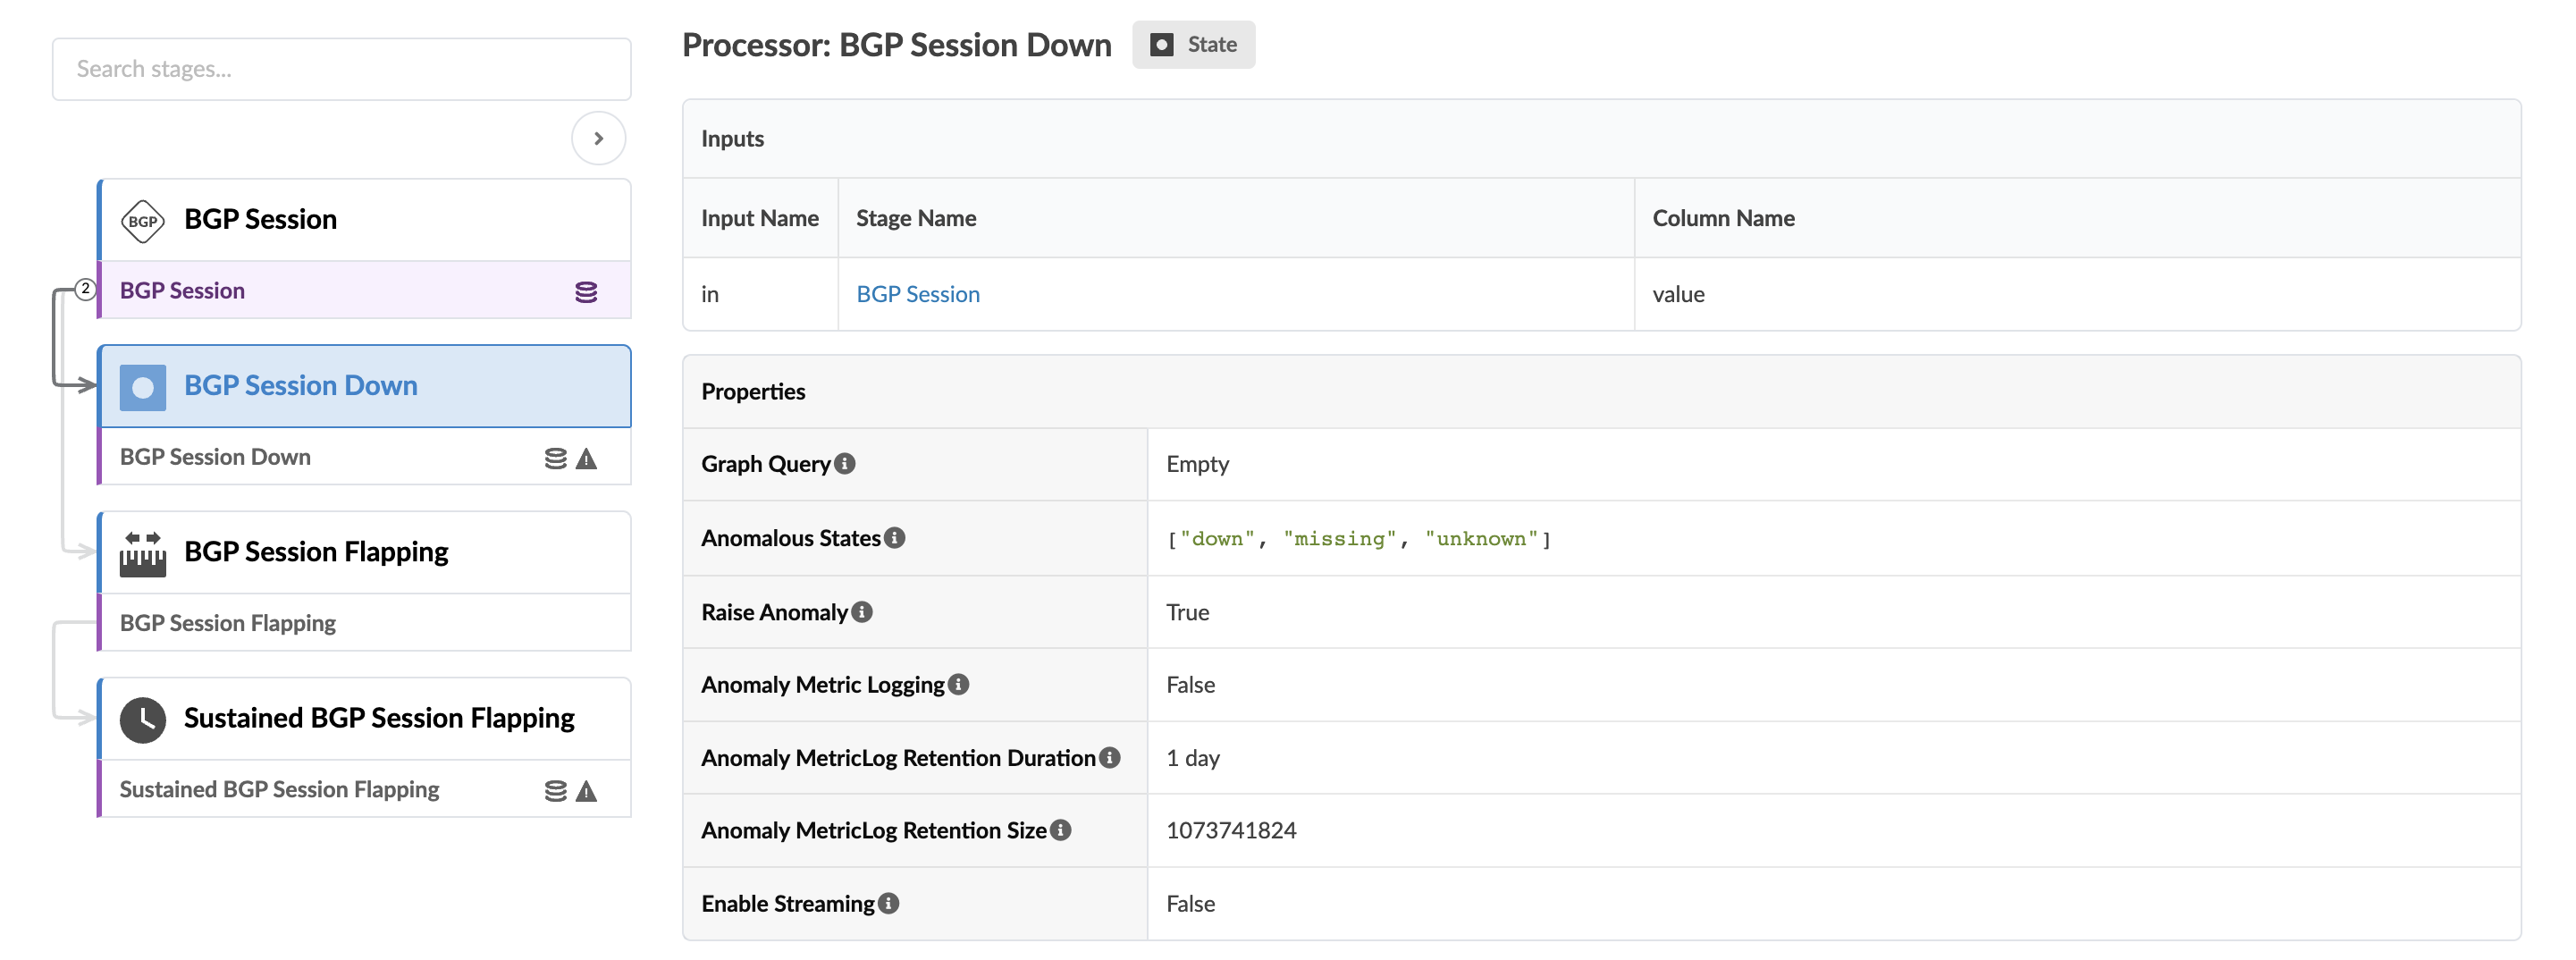Screen dimensions: 2576x960
Task: Click the database icon on Sustained BGP Session Flapping stage
Action: pyautogui.click(x=555, y=791)
